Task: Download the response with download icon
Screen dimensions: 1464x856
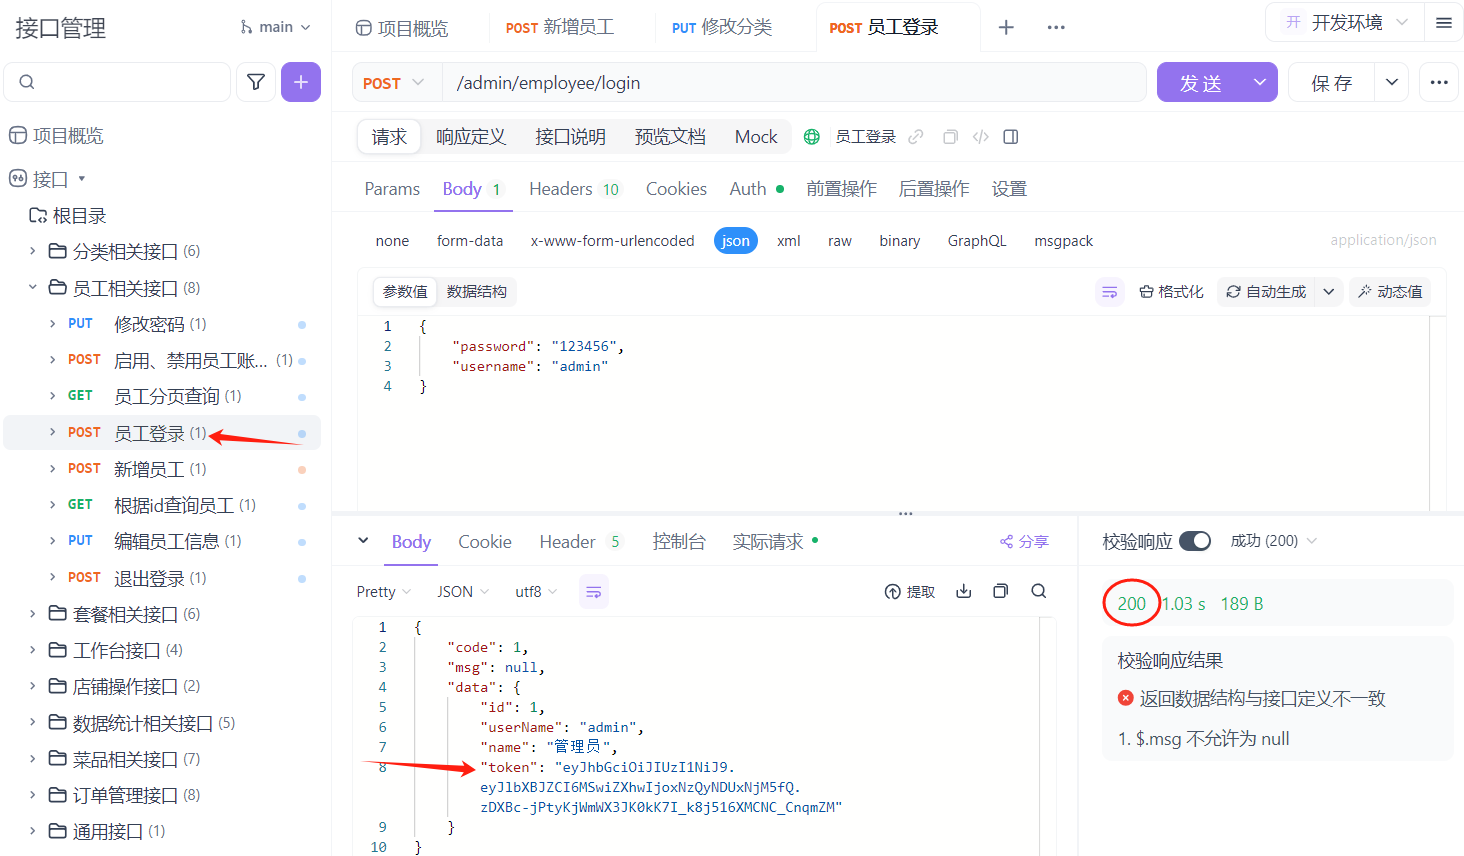Action: click(x=964, y=591)
